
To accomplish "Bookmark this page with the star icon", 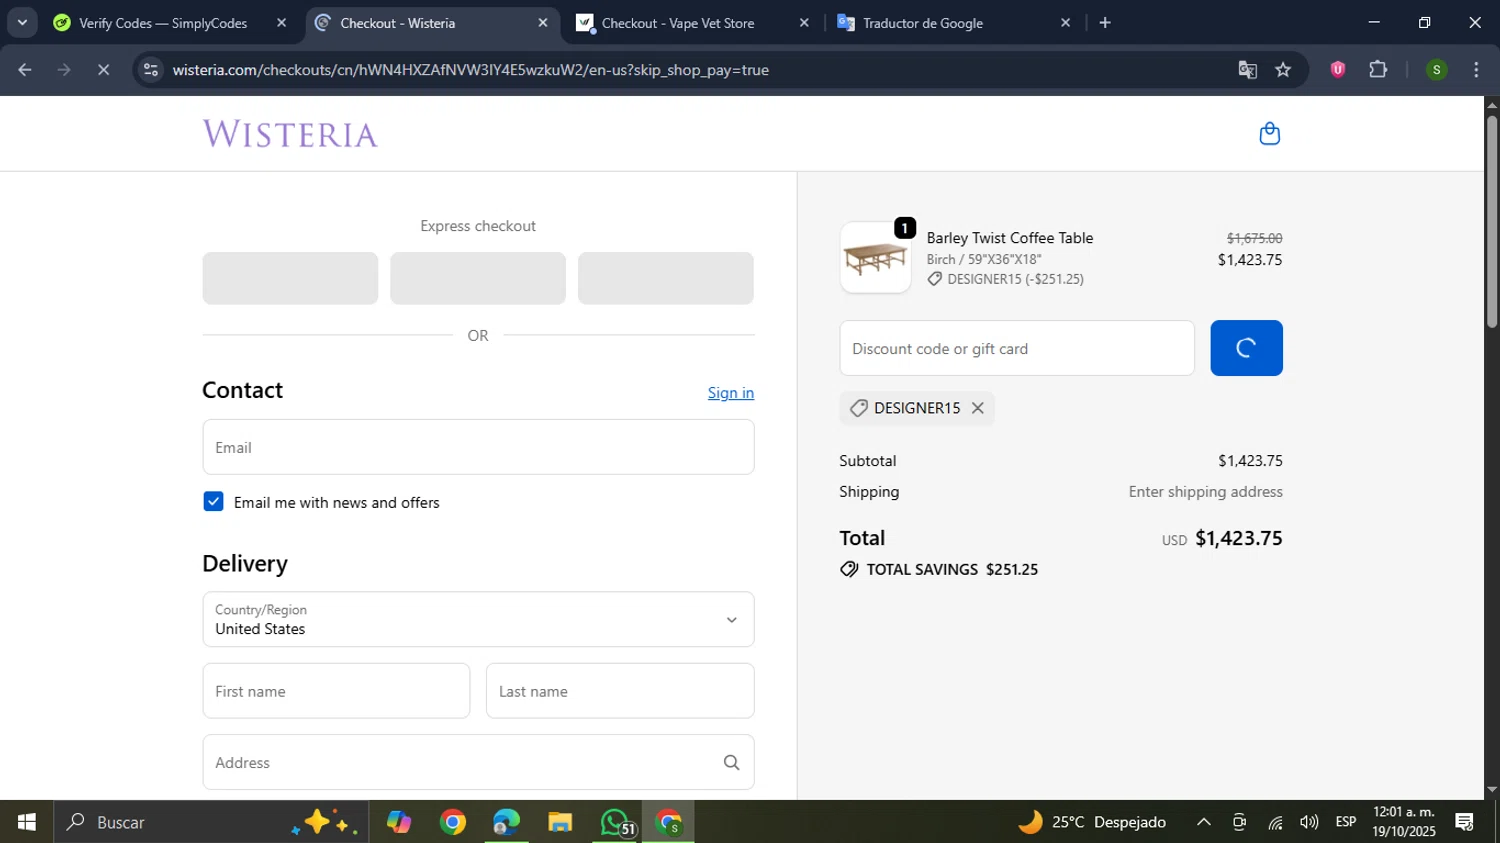I will point(1283,70).
